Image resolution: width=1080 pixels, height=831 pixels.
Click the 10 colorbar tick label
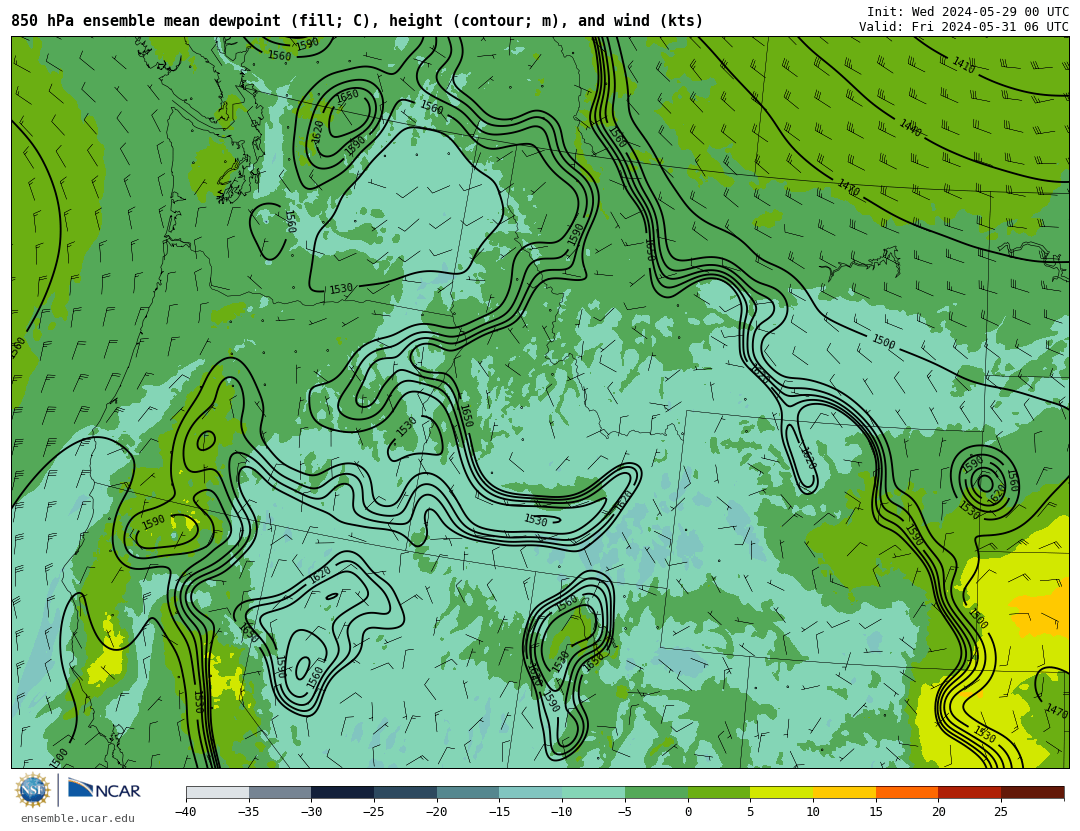(x=813, y=812)
